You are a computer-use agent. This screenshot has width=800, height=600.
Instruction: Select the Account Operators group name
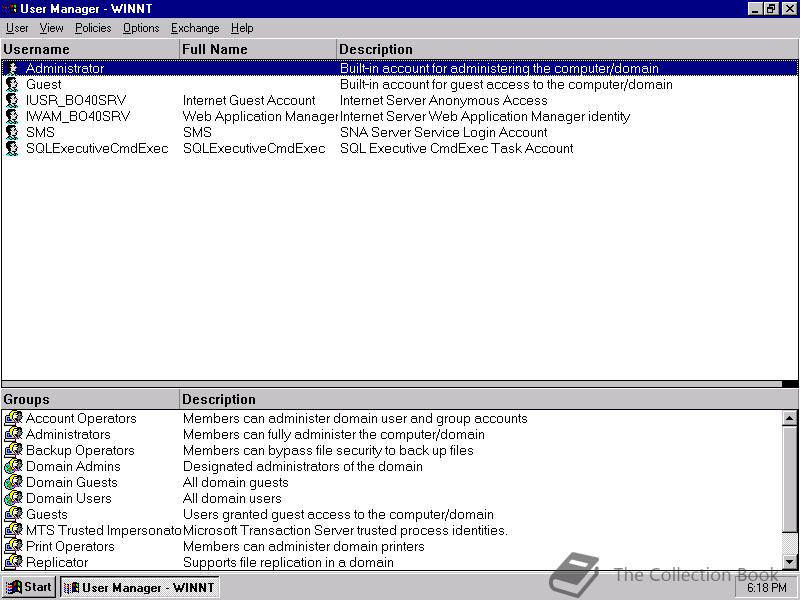81,418
